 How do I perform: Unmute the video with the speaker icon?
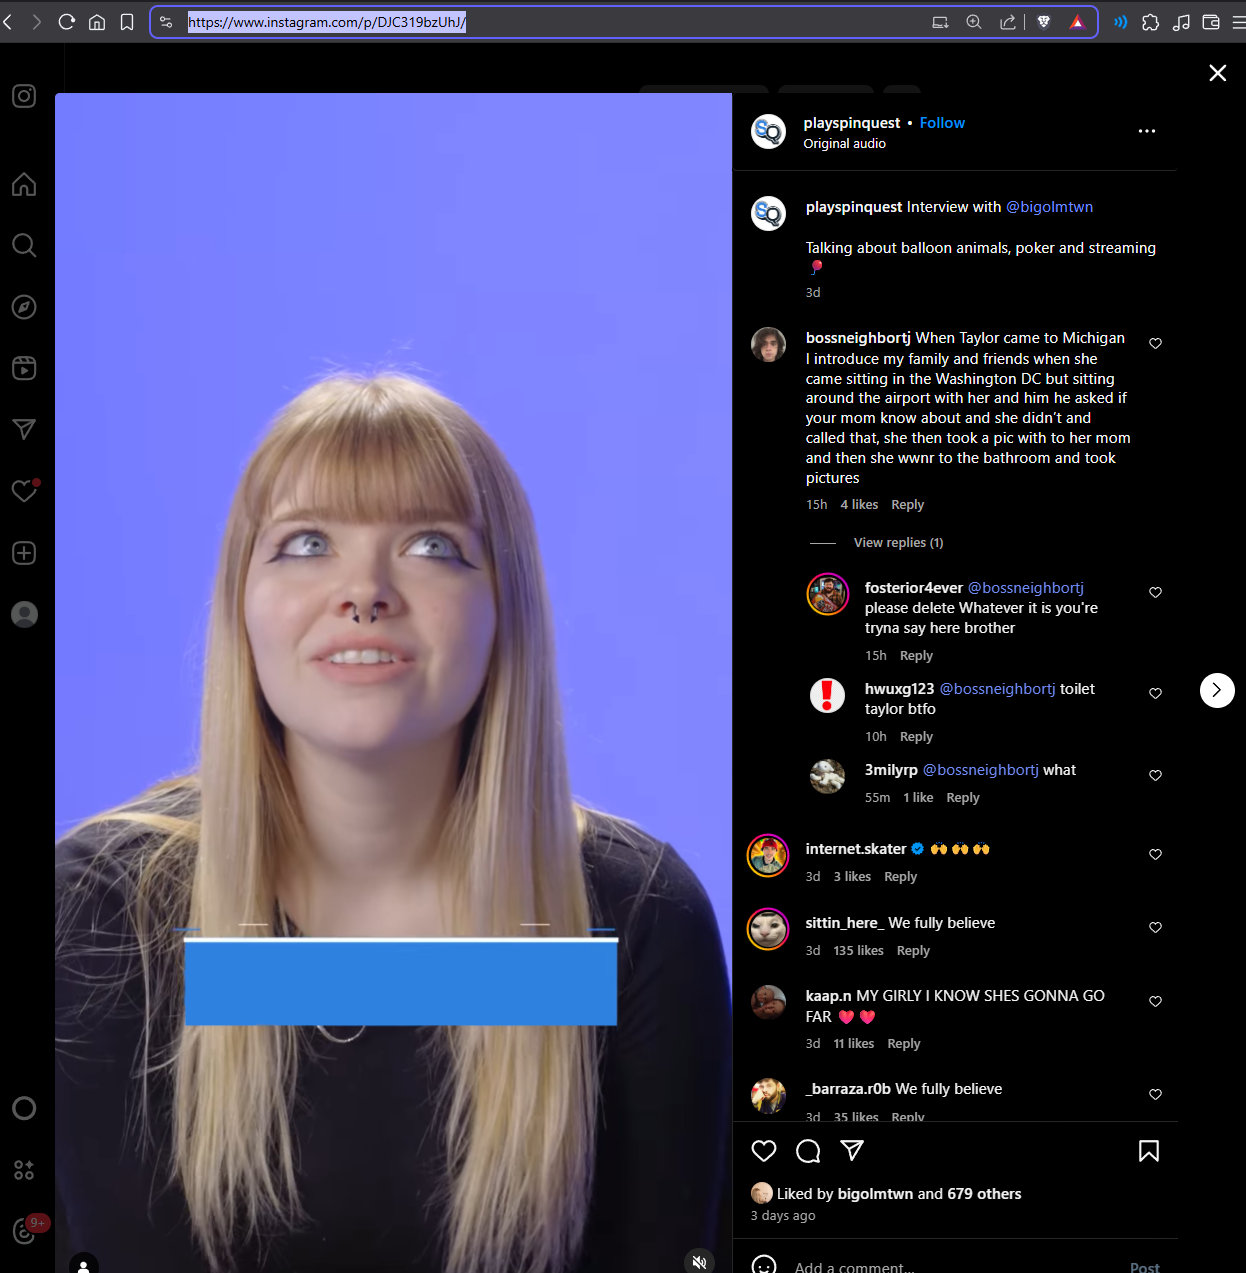pyautogui.click(x=700, y=1262)
